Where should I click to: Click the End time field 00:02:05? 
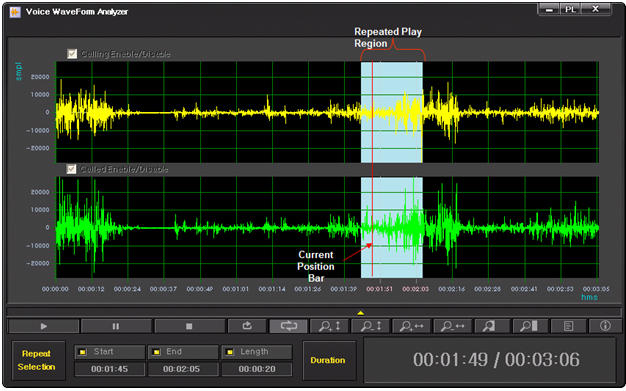(x=183, y=369)
